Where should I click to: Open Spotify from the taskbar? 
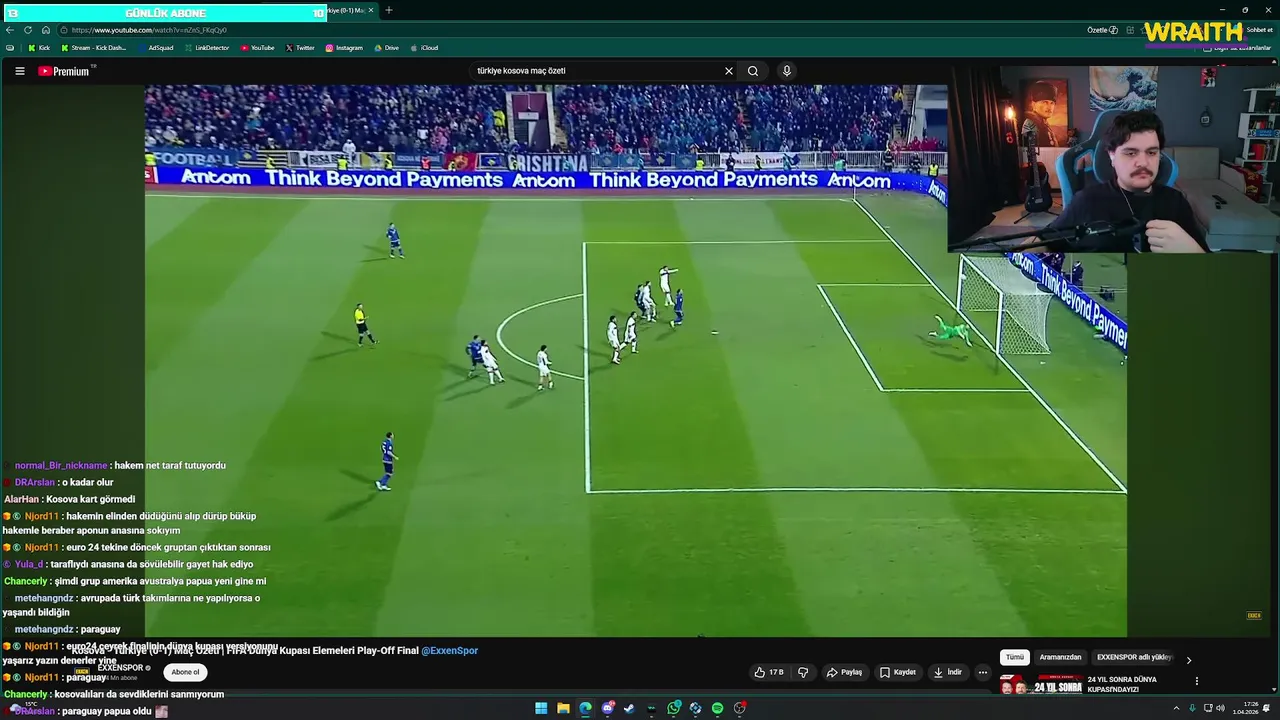(x=717, y=708)
